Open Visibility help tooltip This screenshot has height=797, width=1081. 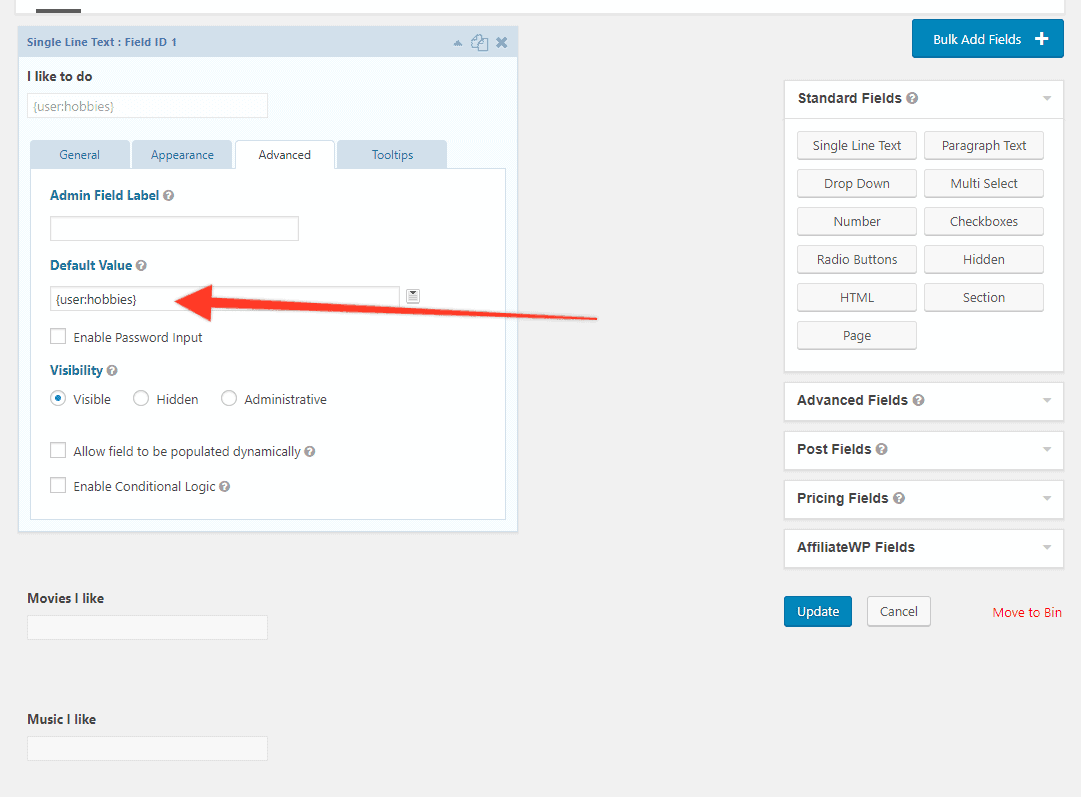112,371
